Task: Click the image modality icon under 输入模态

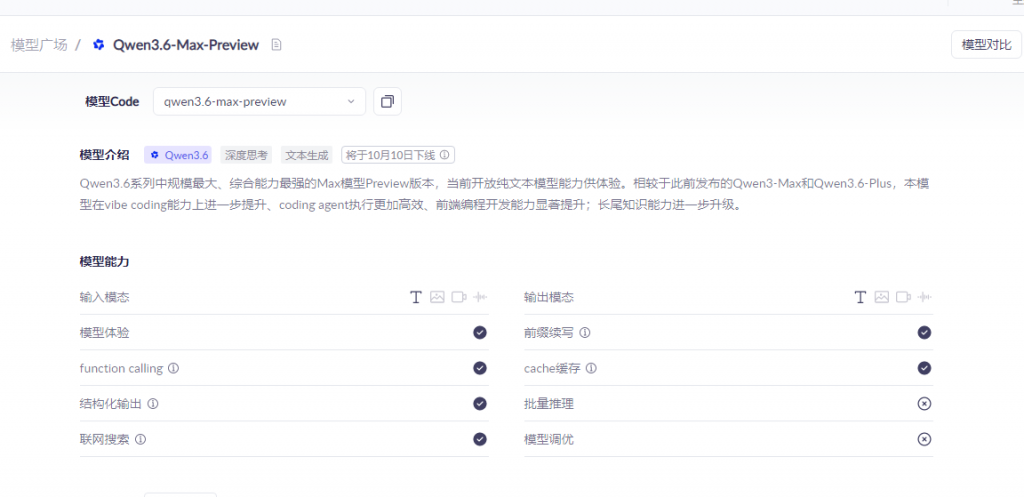Action: [x=437, y=297]
